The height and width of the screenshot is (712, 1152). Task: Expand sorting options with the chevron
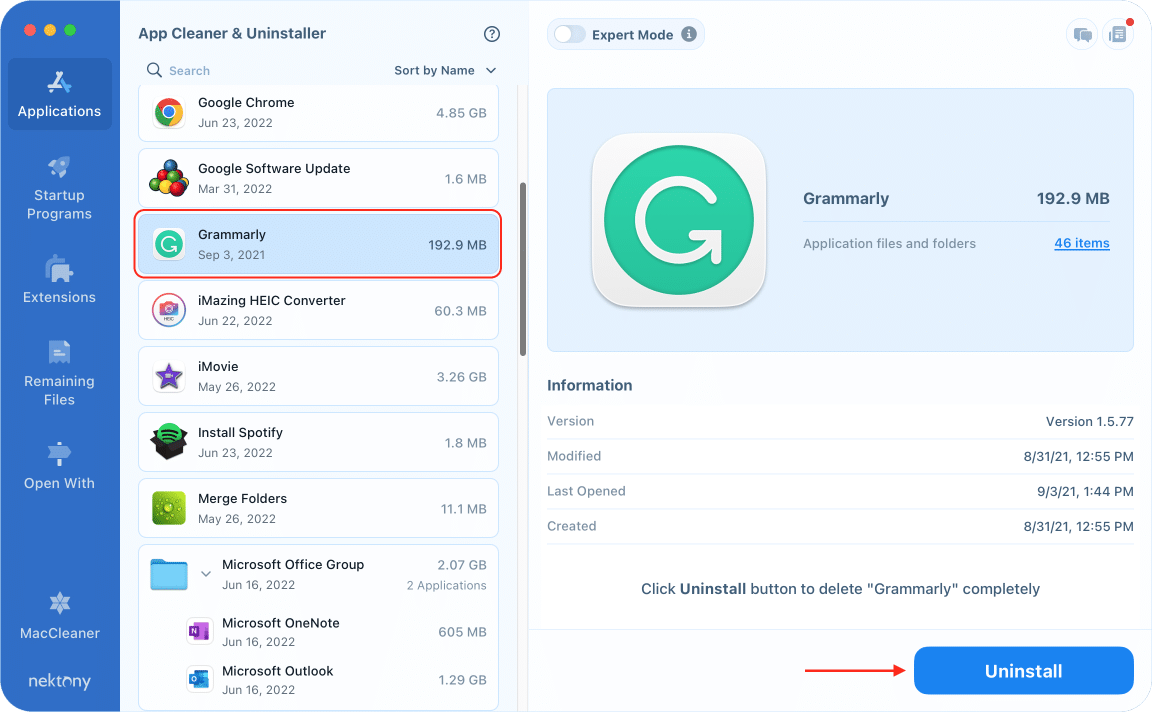[x=490, y=70]
